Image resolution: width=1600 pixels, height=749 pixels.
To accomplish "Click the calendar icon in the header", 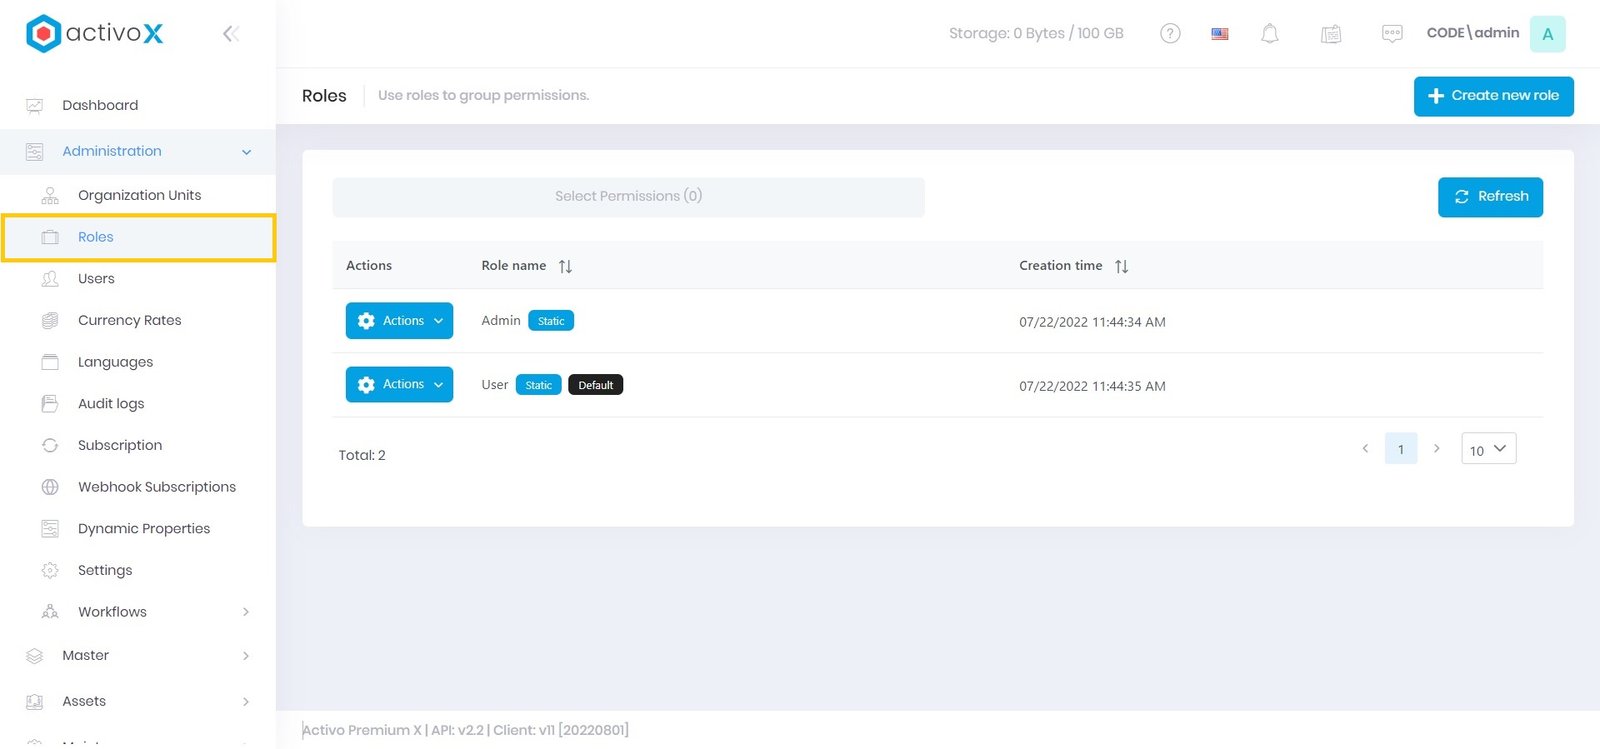I will 1331,34.
